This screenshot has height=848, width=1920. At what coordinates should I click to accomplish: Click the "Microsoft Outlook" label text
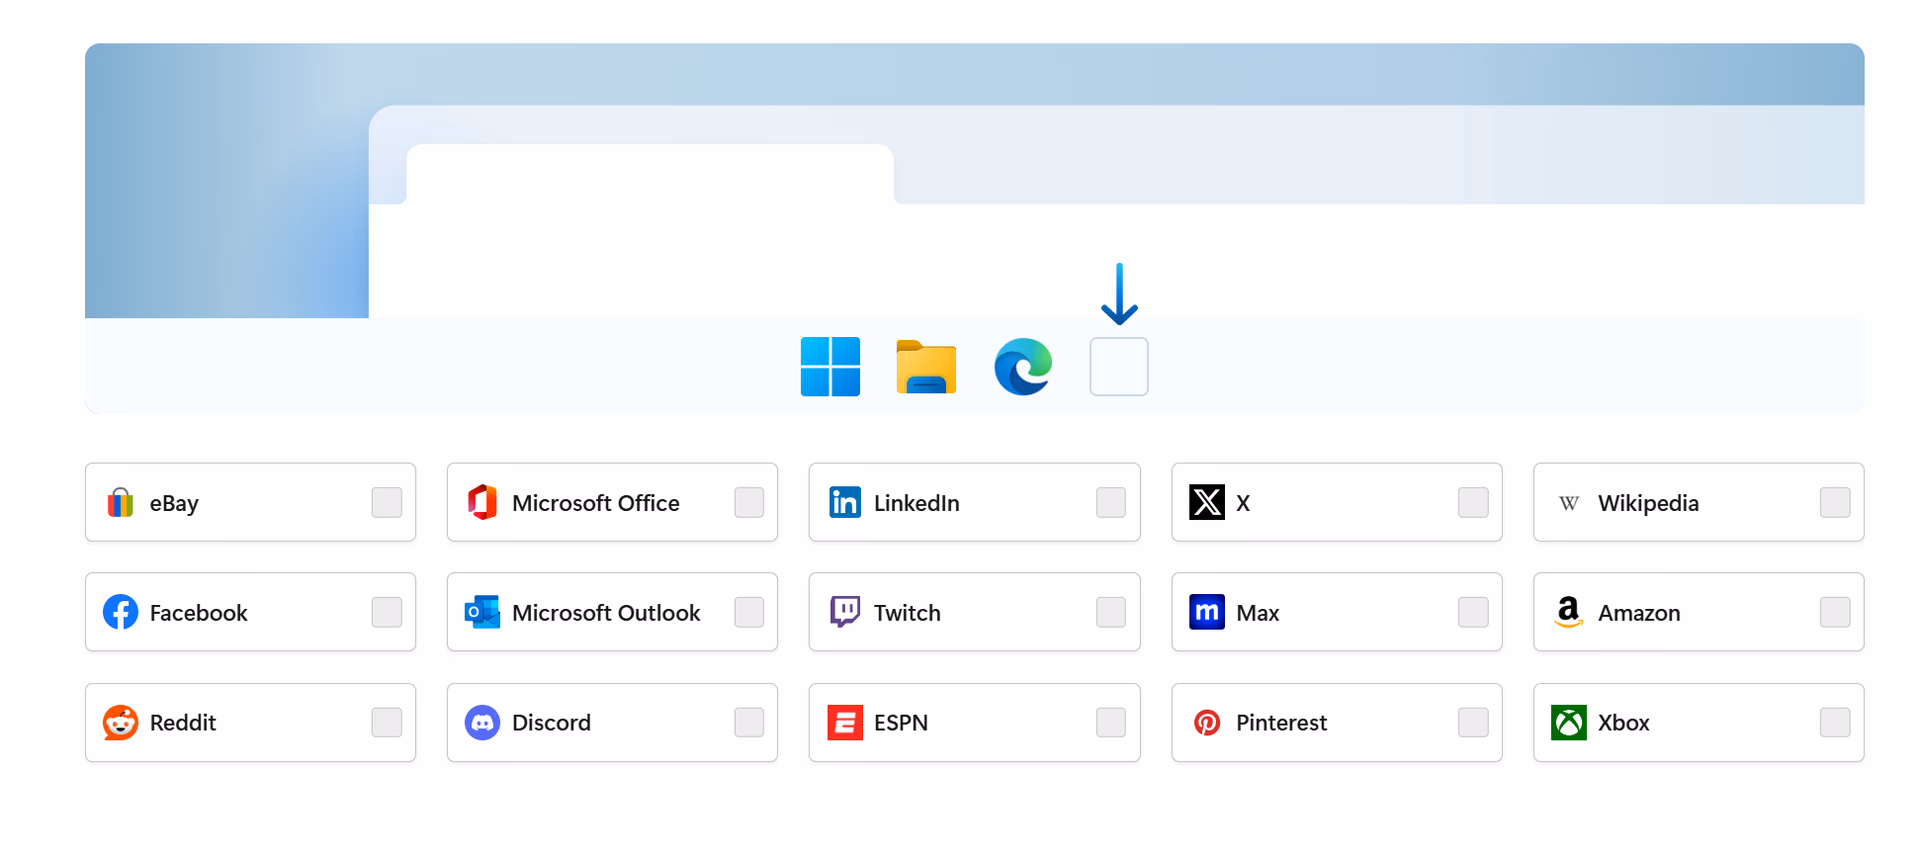coord(606,613)
